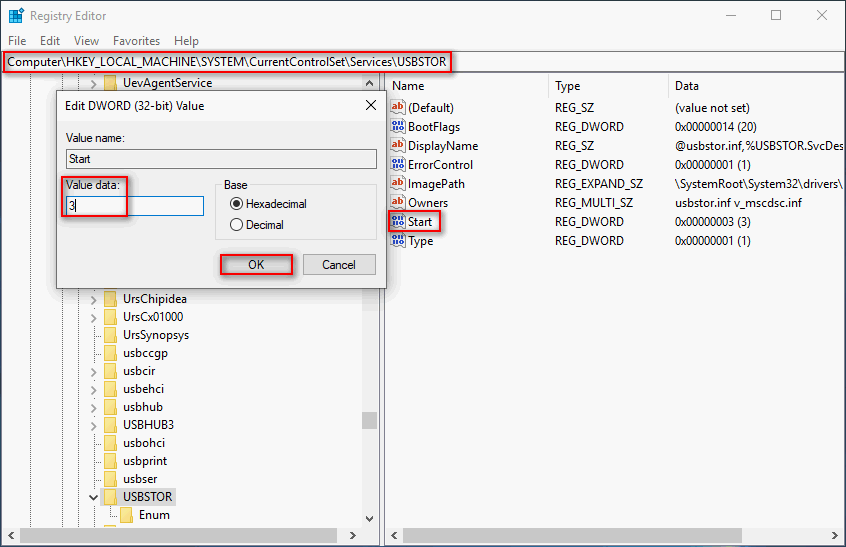Click the tree pane scroll-right arrow
Image resolution: width=846 pixels, height=547 pixels.
[x=352, y=535]
